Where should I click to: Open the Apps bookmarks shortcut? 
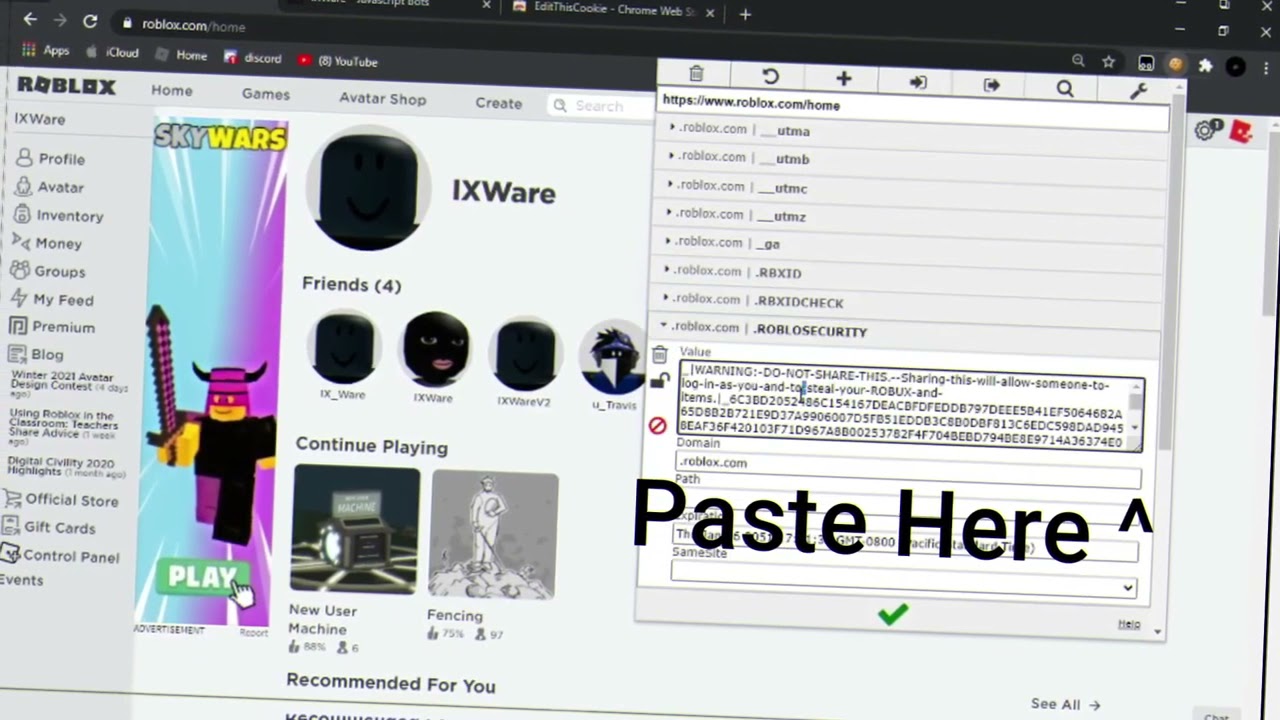(46, 50)
